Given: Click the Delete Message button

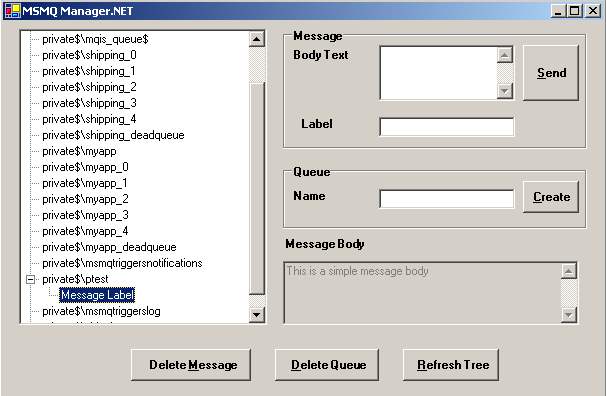Looking at the screenshot, I should click(x=191, y=365).
